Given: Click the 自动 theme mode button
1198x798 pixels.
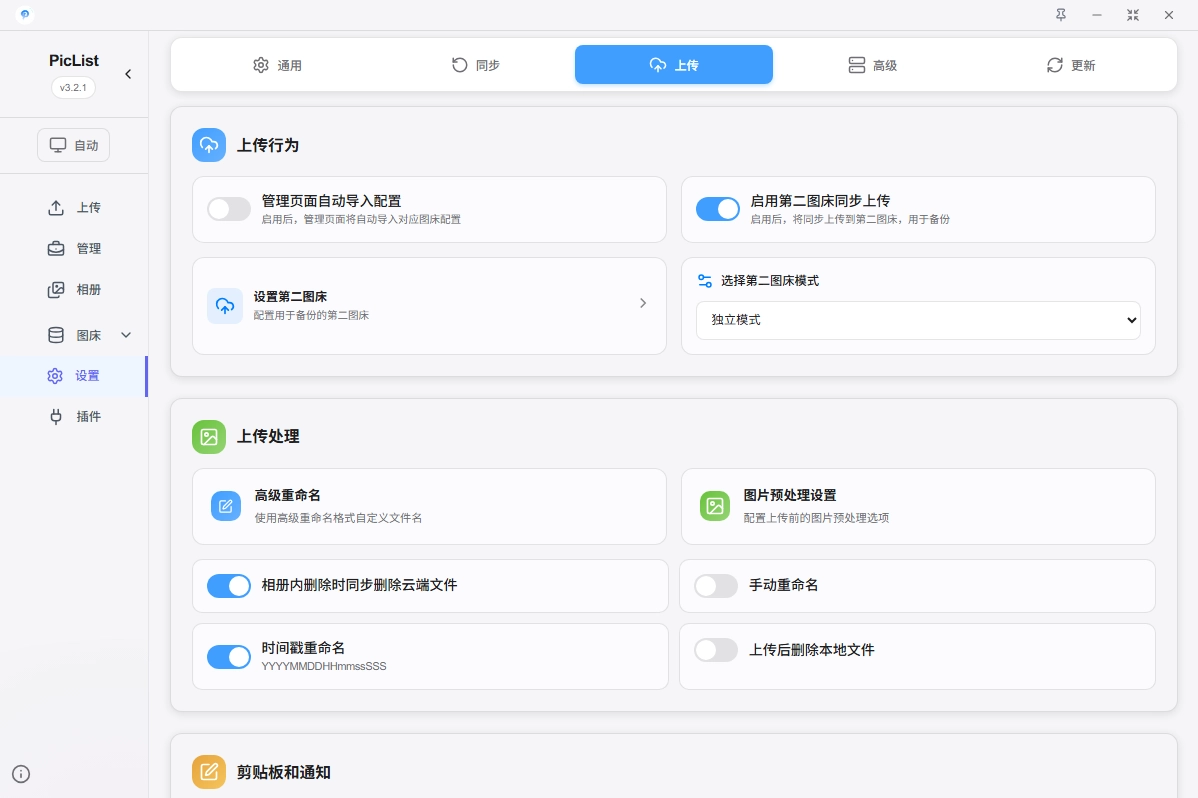Looking at the screenshot, I should (74, 145).
